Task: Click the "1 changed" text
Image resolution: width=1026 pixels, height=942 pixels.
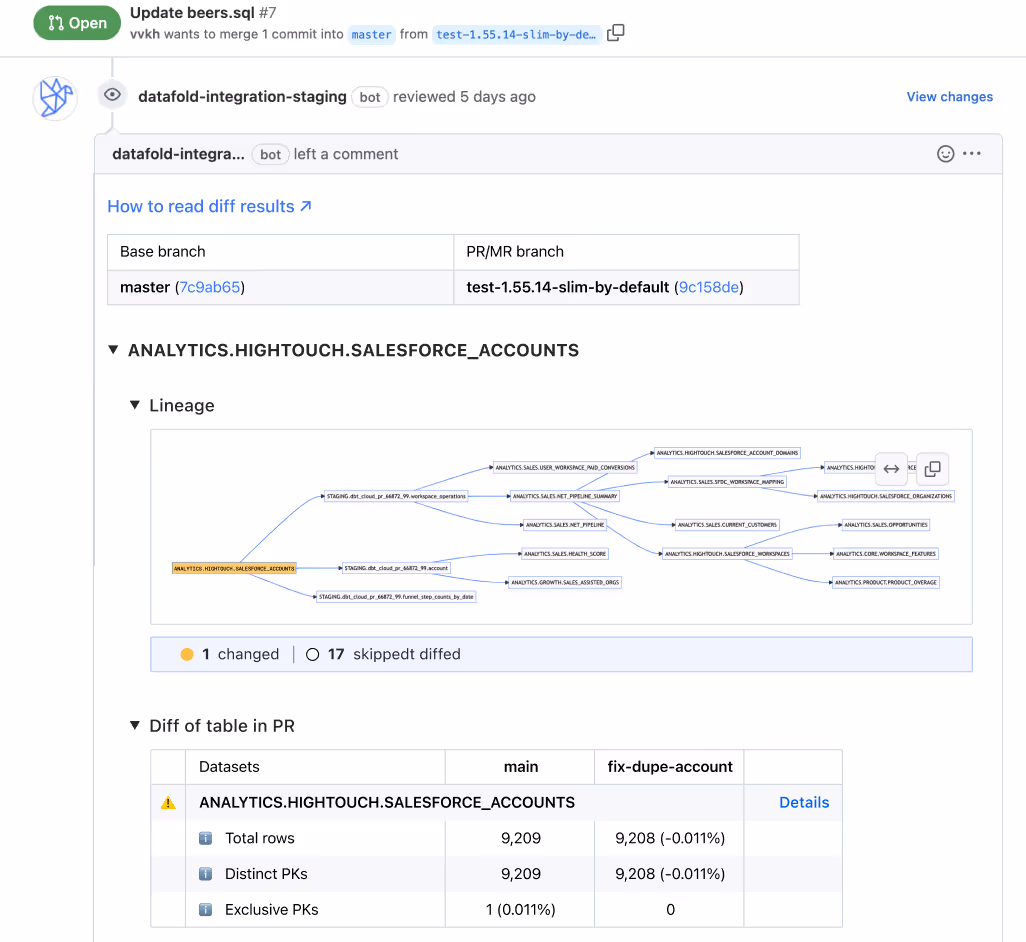Action: coord(240,654)
